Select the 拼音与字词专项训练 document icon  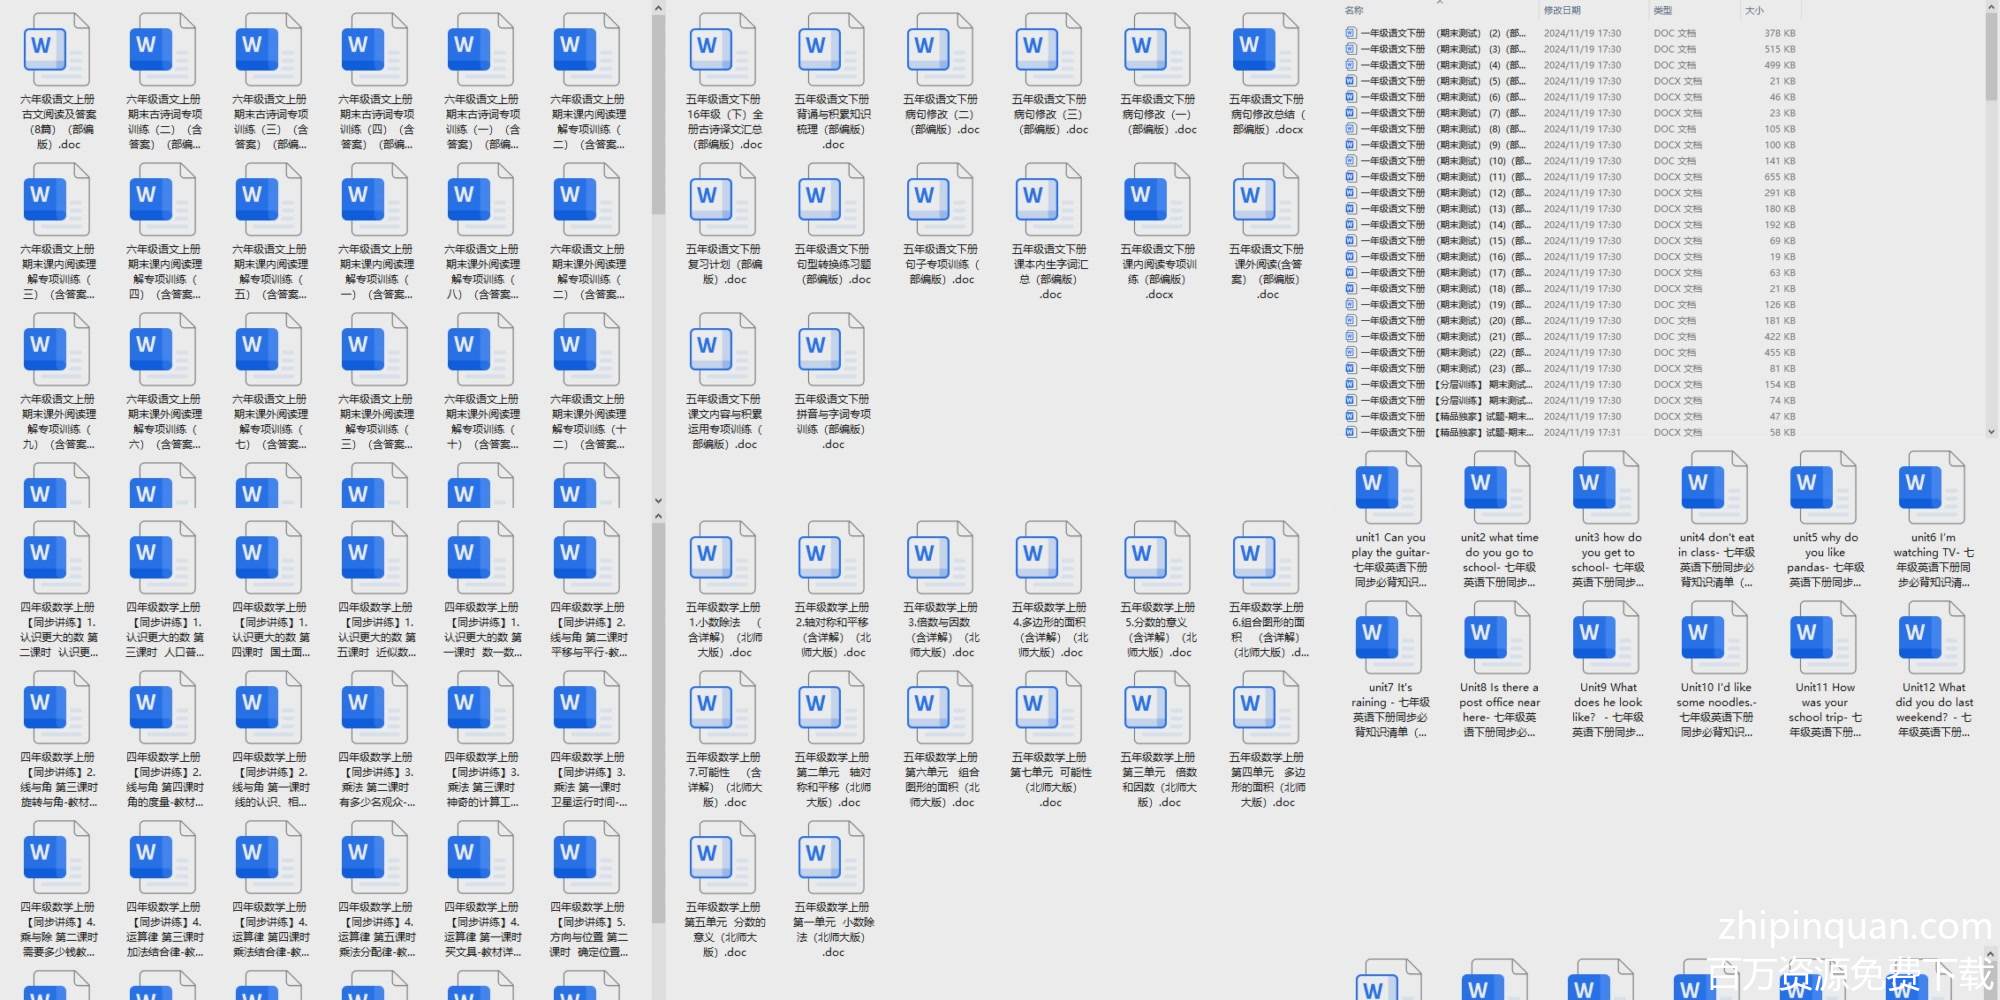[833, 350]
